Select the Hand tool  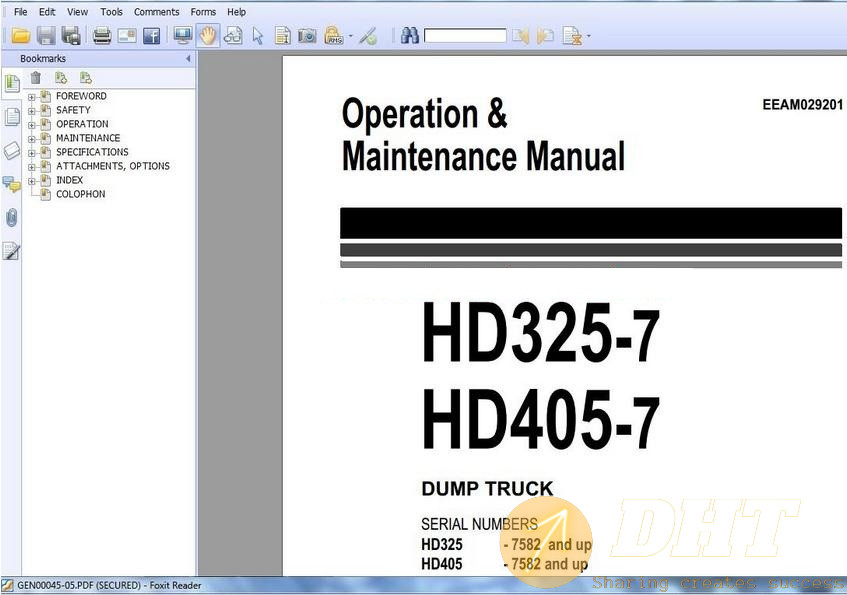208,36
